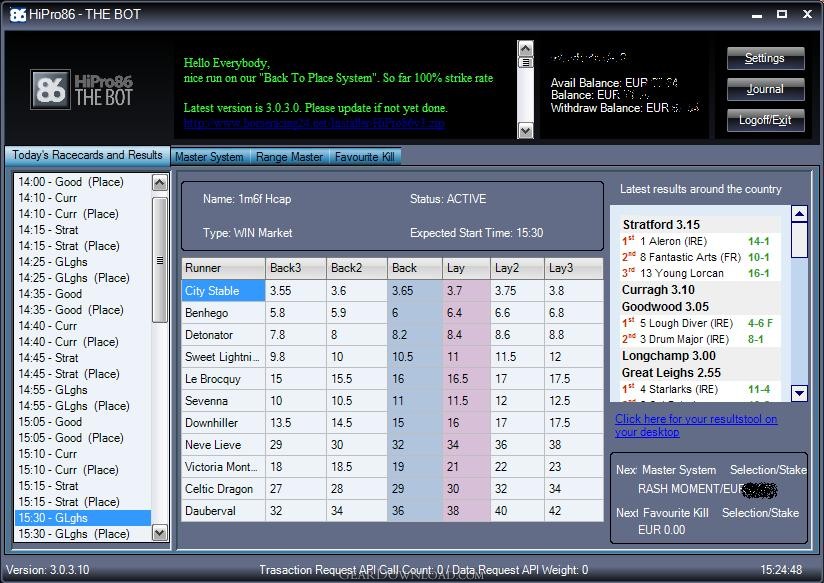Click Sweet Lightning Lay price 11
Image resolution: width=824 pixels, height=583 pixels.
click(467, 357)
